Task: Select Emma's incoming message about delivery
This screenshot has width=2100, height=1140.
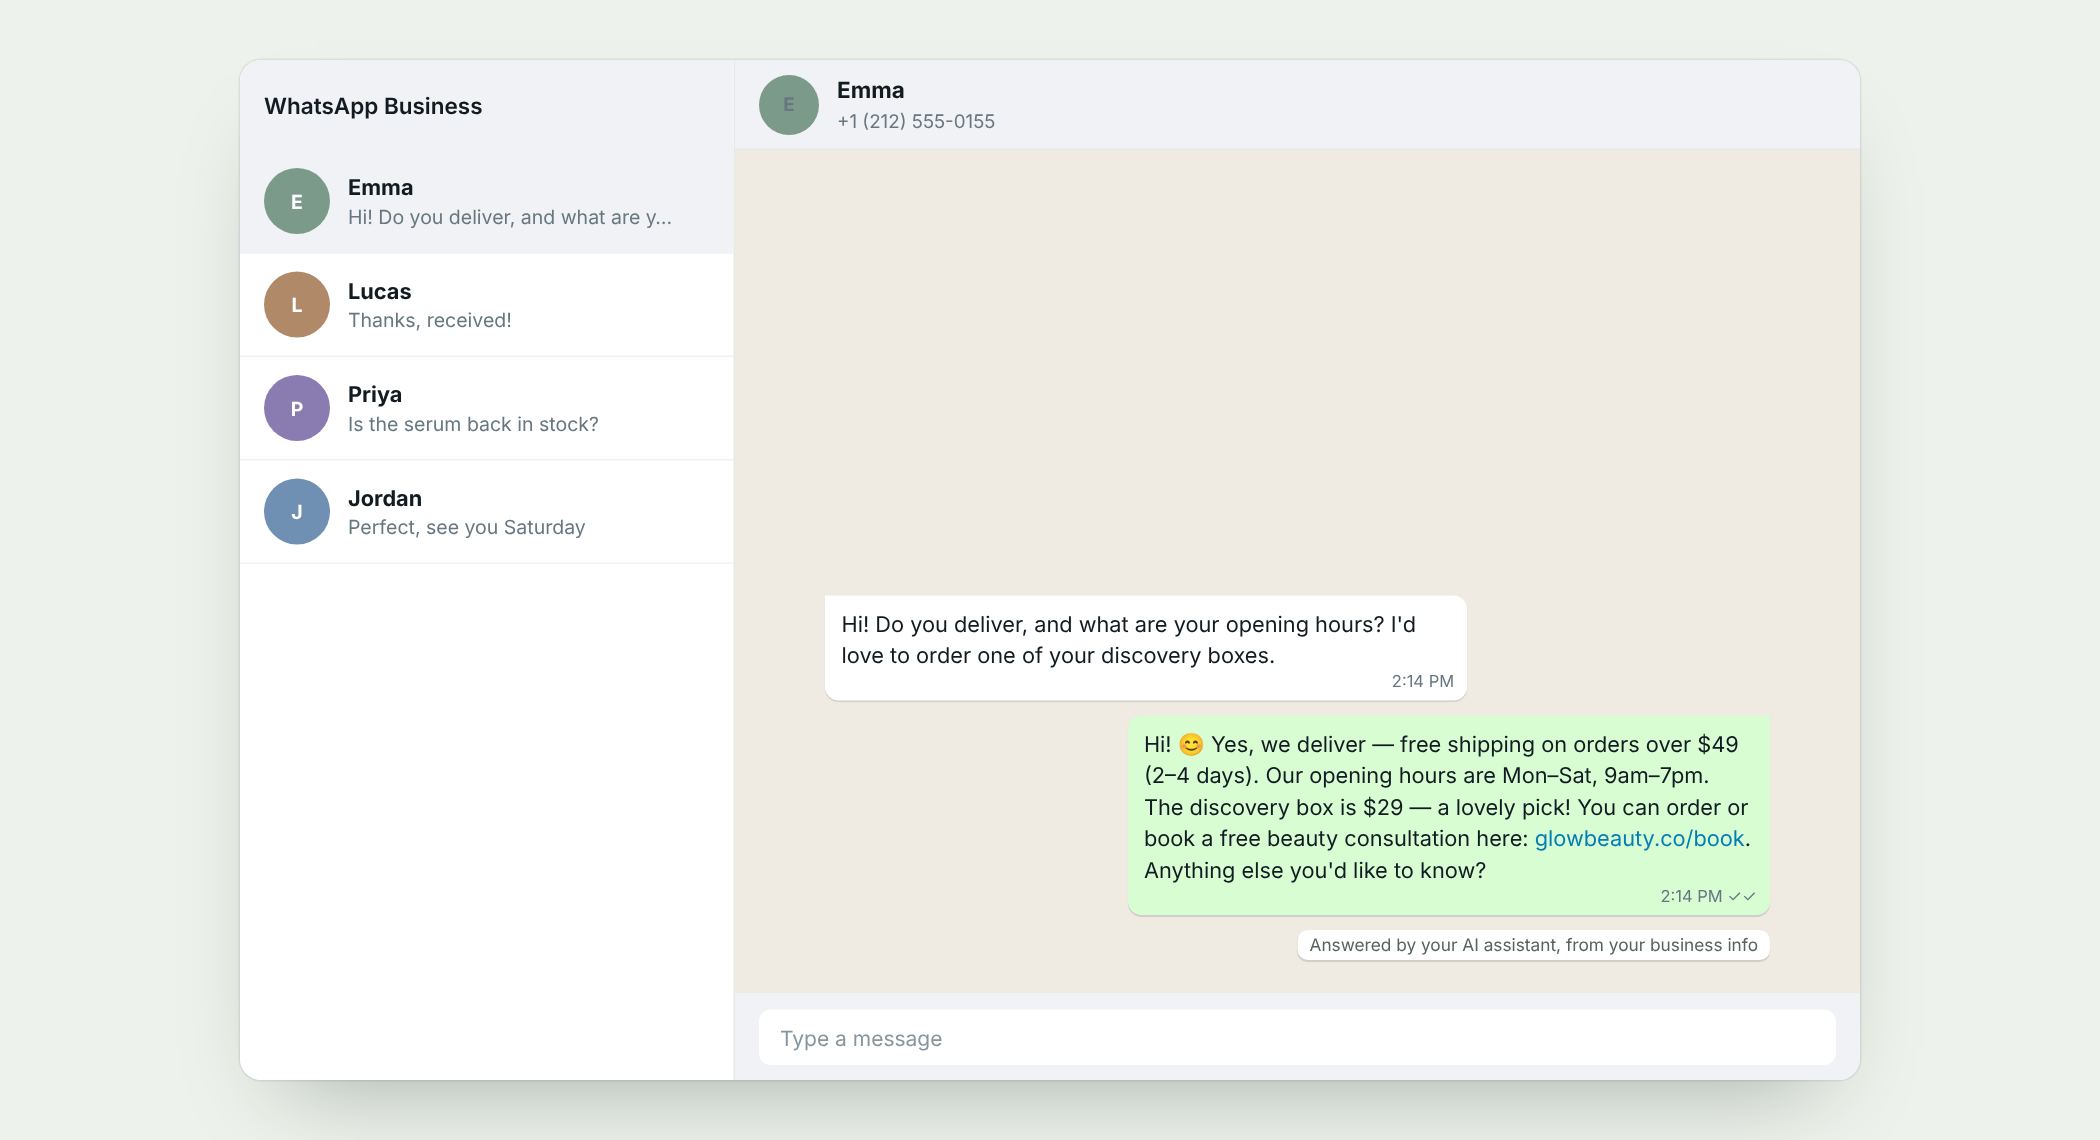Action: pos(1145,648)
